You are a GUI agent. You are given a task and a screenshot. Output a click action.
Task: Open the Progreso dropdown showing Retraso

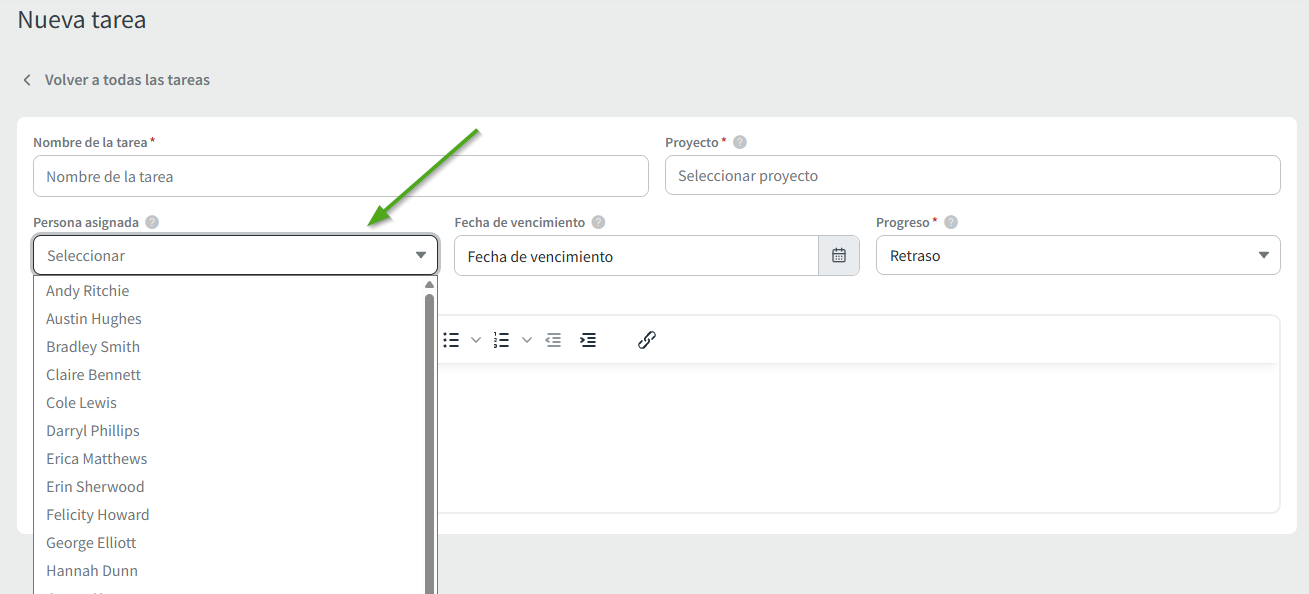(1077, 256)
